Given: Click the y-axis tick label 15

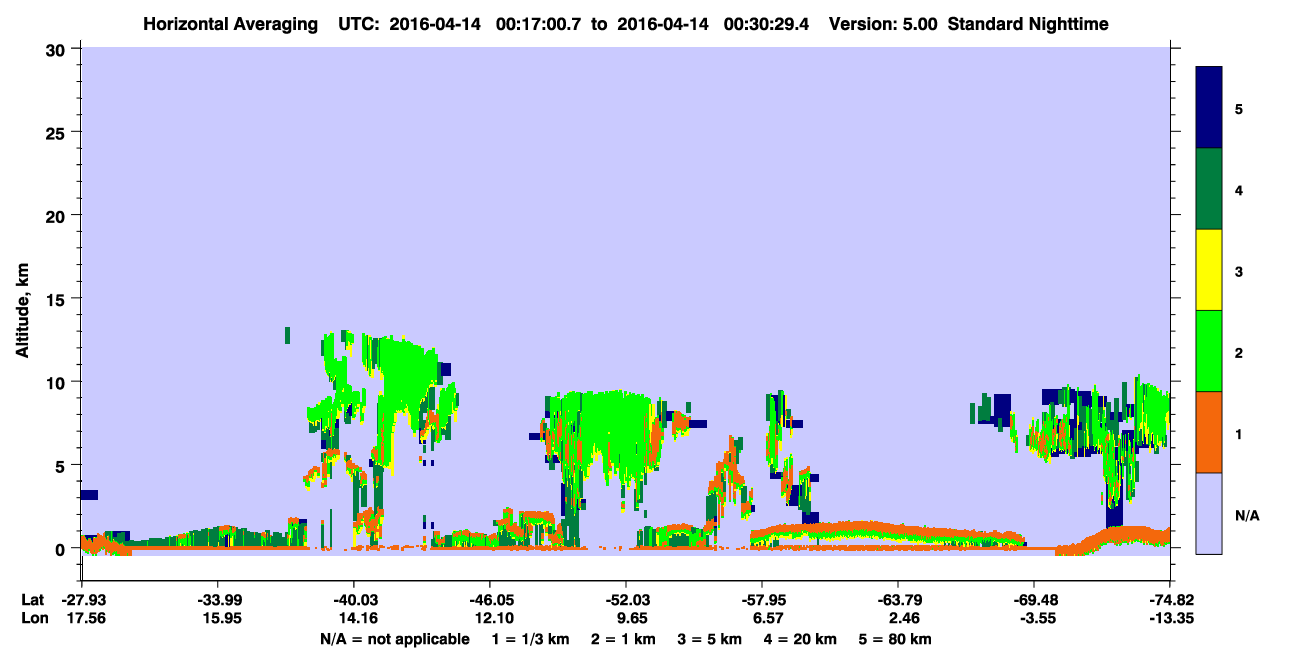Looking at the screenshot, I should point(58,299).
